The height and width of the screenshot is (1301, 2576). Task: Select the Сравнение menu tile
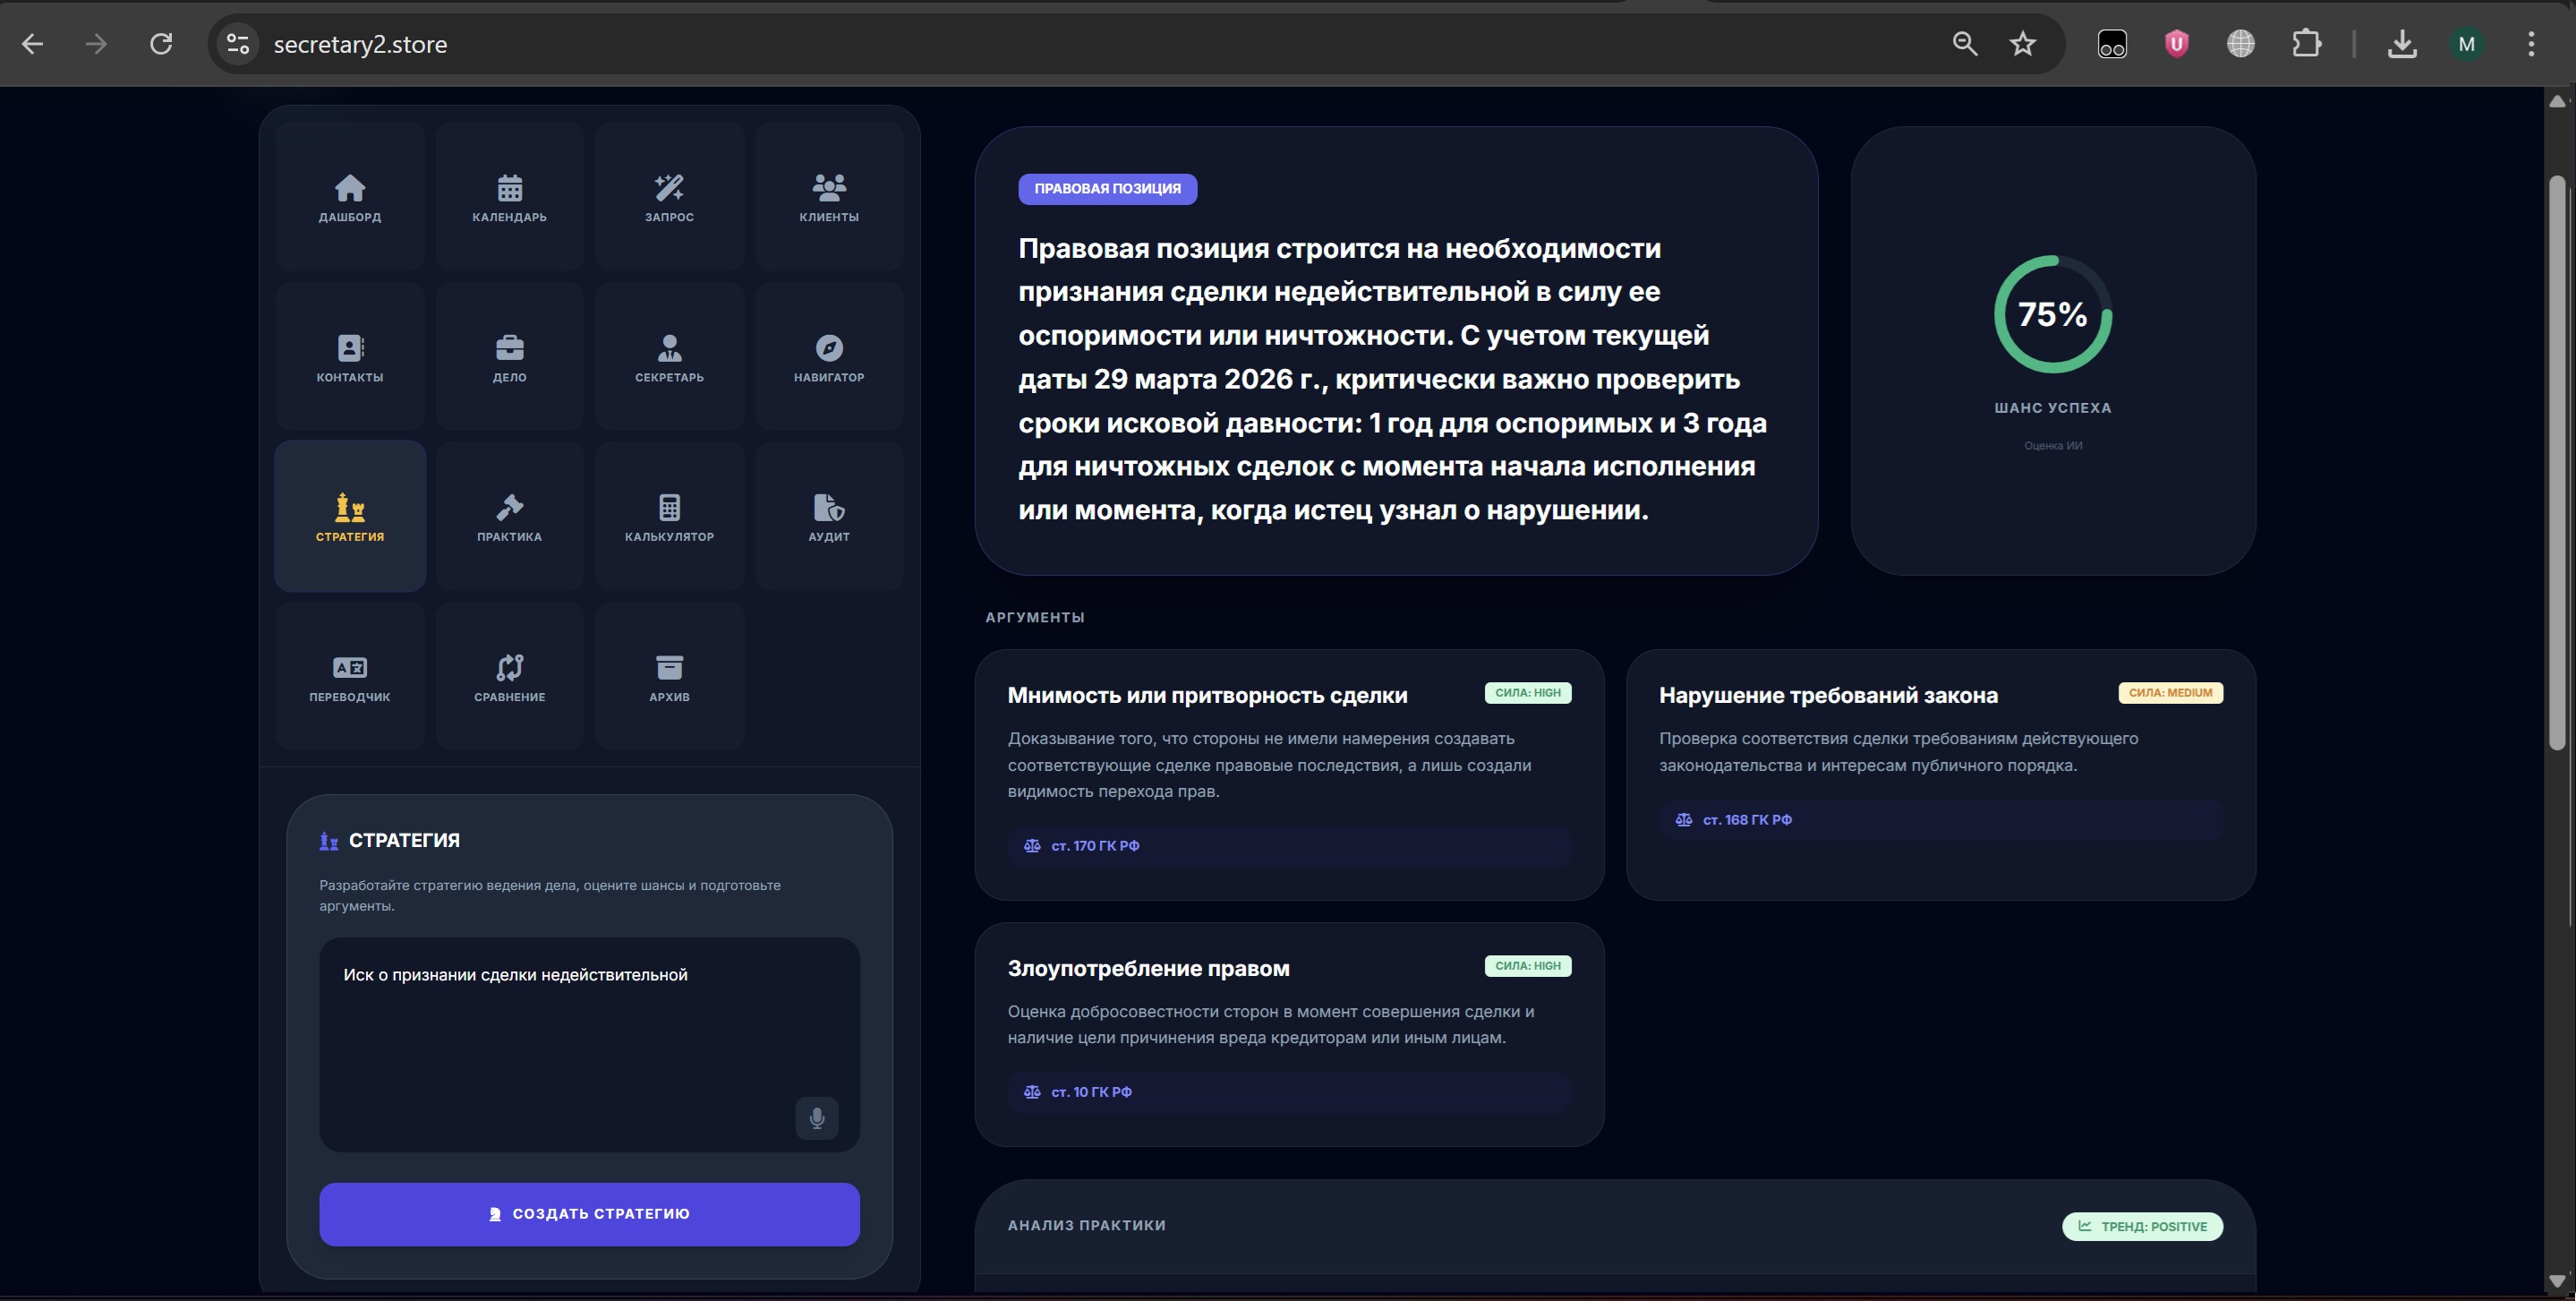point(509,676)
